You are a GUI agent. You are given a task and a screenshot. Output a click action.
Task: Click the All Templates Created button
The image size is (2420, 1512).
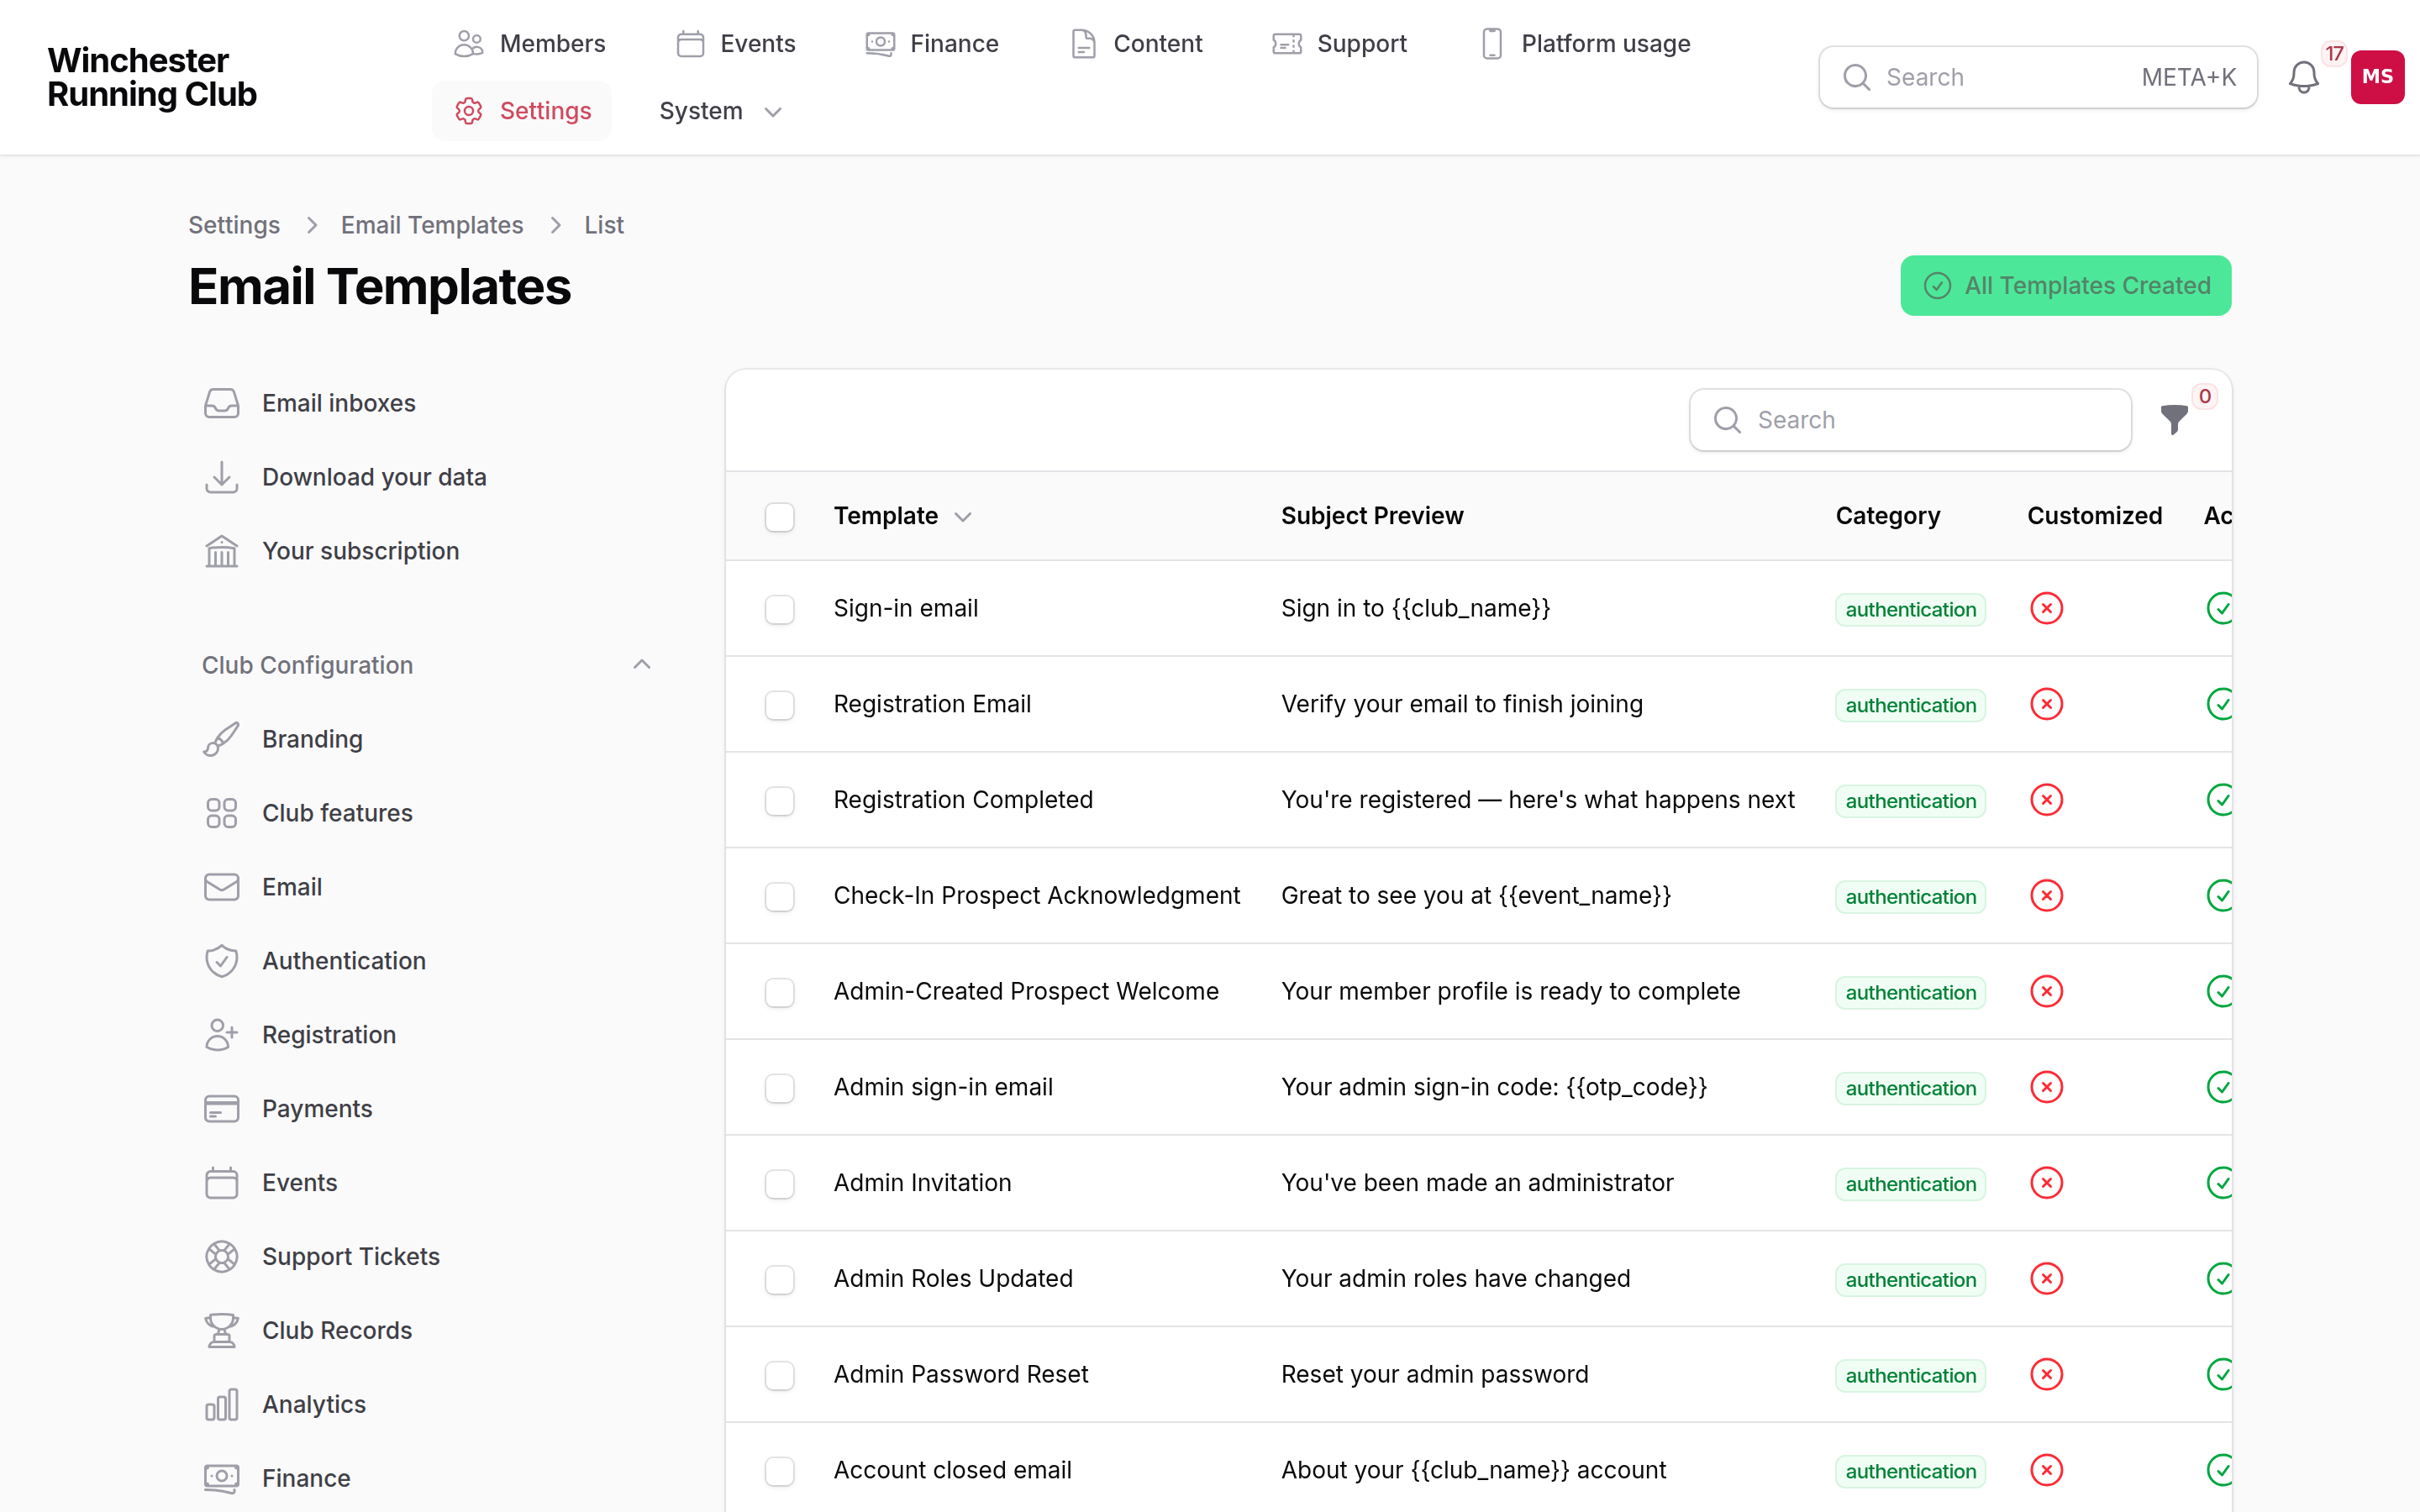2065,286
